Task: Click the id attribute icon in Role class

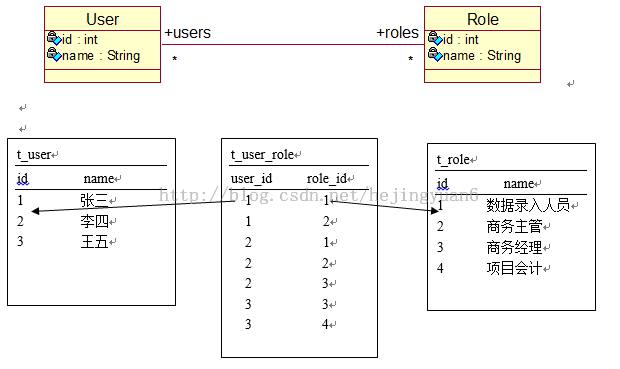Action: 435,38
